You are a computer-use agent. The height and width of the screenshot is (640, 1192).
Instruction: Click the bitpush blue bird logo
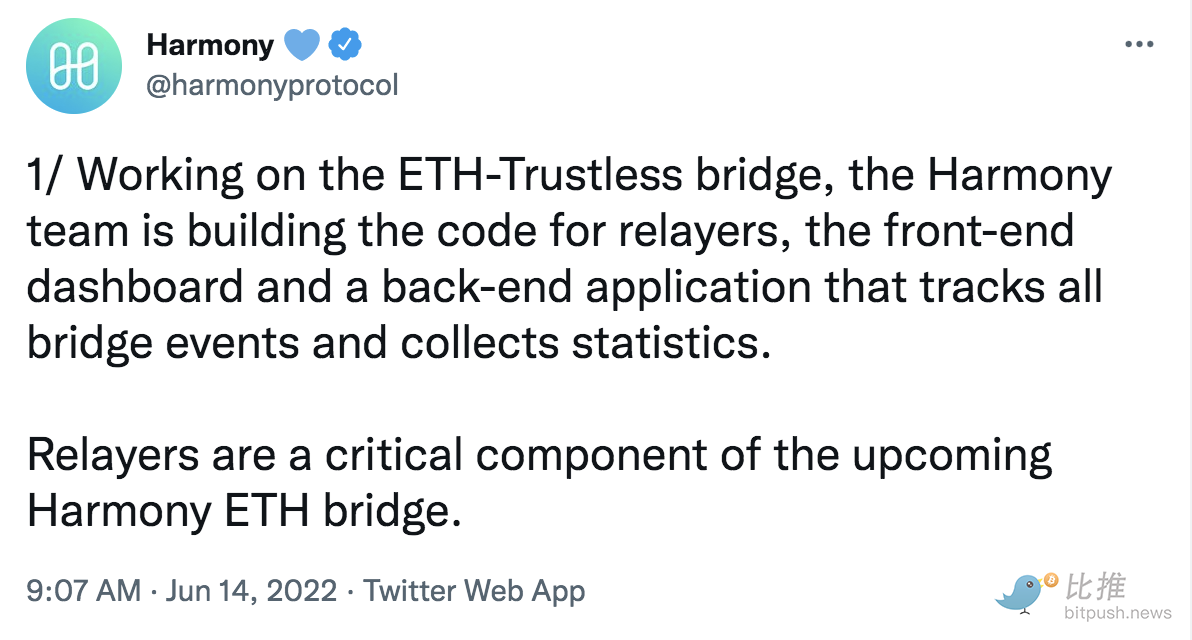[x=1019, y=590]
